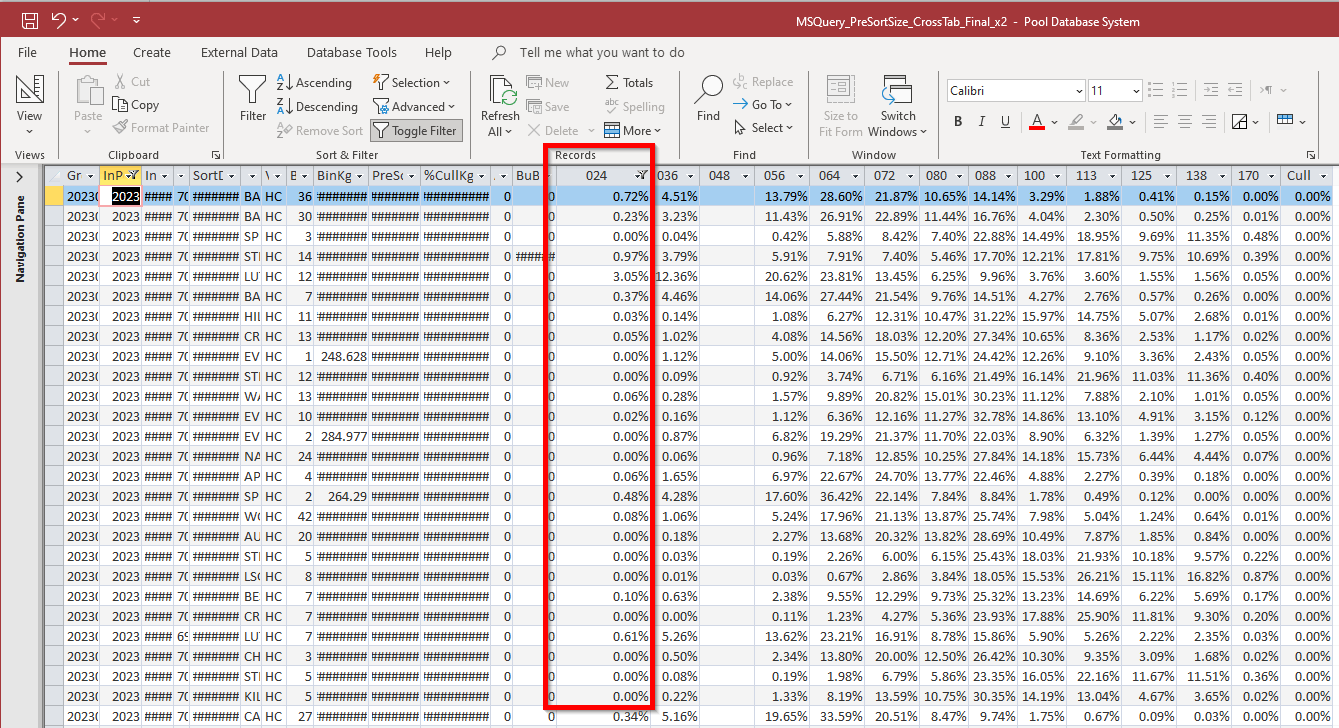Click the Copy button
1339x728 pixels.
click(x=136, y=105)
